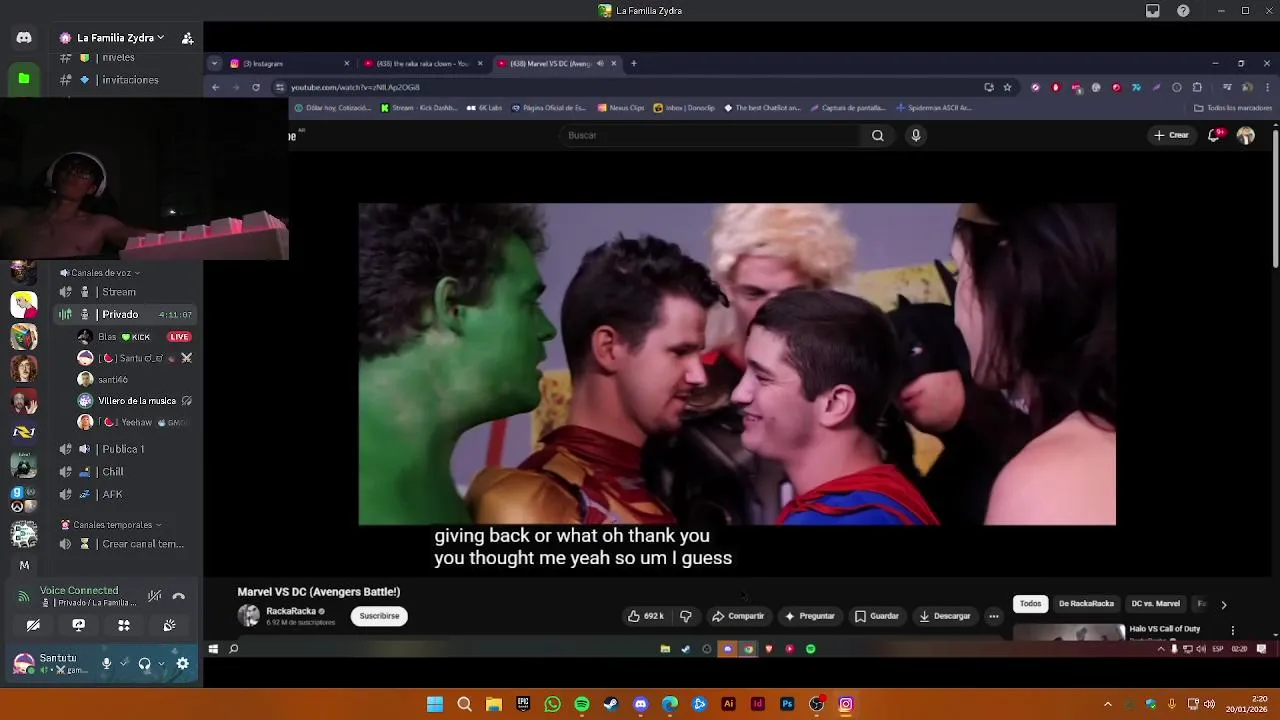Join the AFK voice channel
Image resolution: width=1280 pixels, height=720 pixels.
point(125,494)
